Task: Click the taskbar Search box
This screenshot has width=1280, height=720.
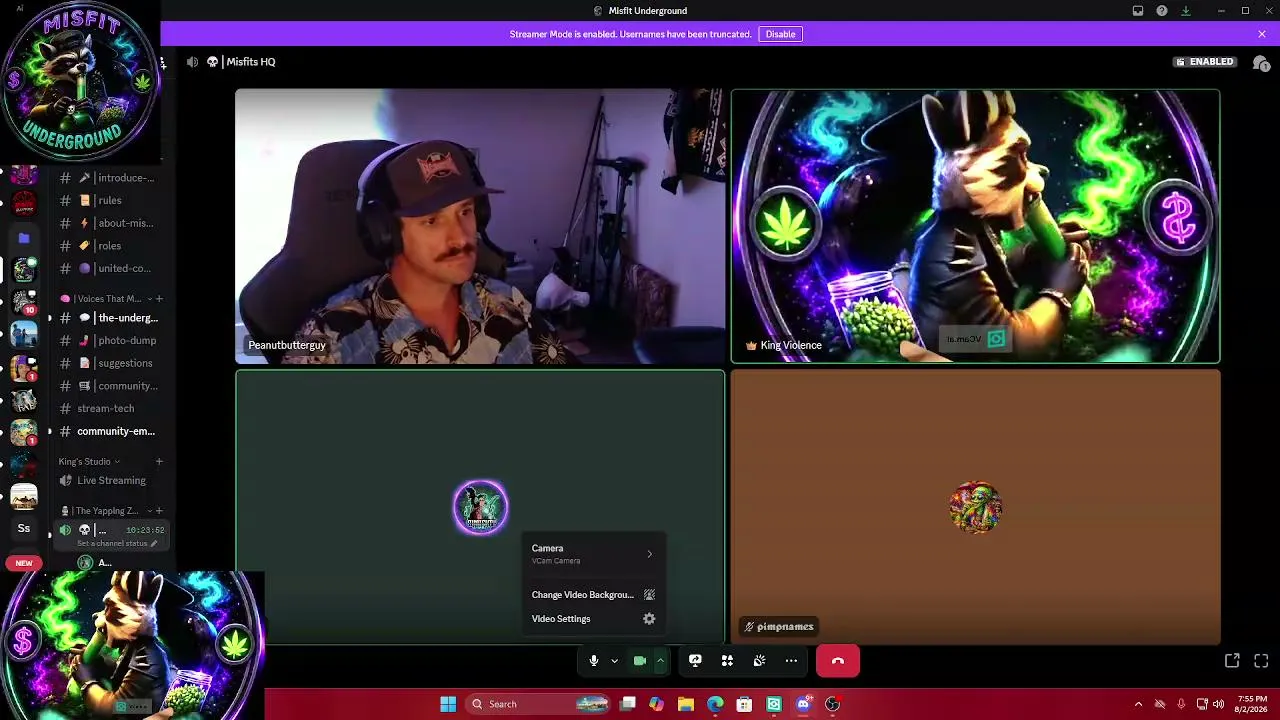Action: [540, 704]
